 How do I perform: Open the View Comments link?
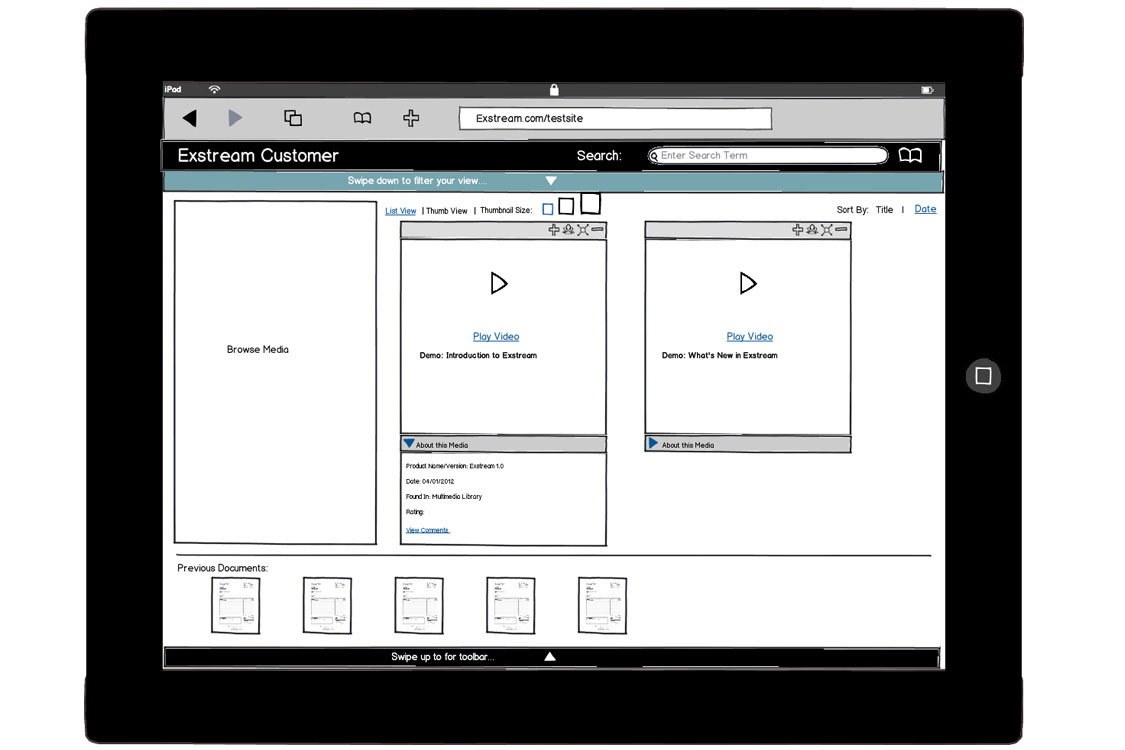[x=427, y=530]
